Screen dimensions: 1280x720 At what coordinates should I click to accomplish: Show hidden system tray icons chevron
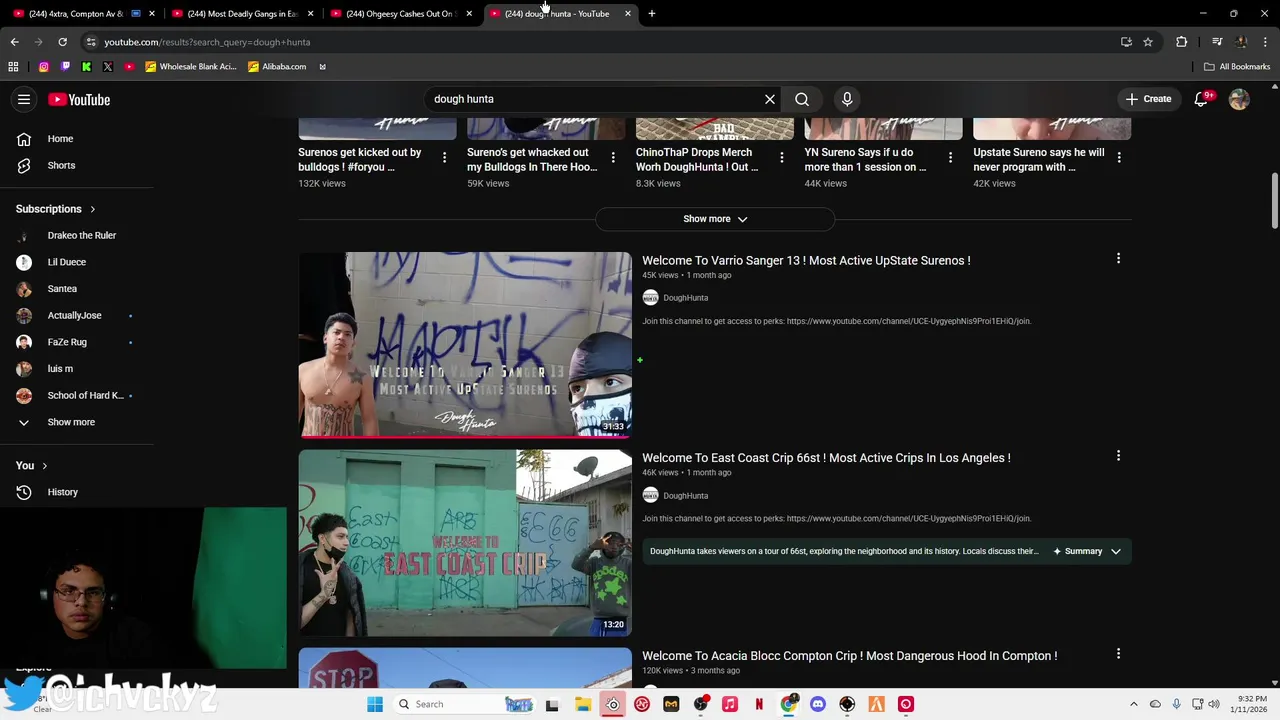tap(1133, 704)
